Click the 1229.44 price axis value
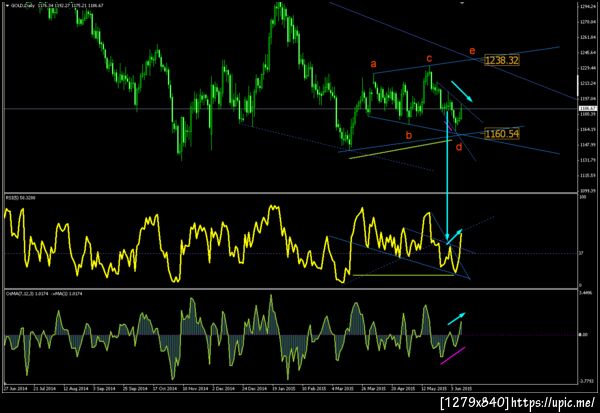600x413 pixels. [x=587, y=68]
